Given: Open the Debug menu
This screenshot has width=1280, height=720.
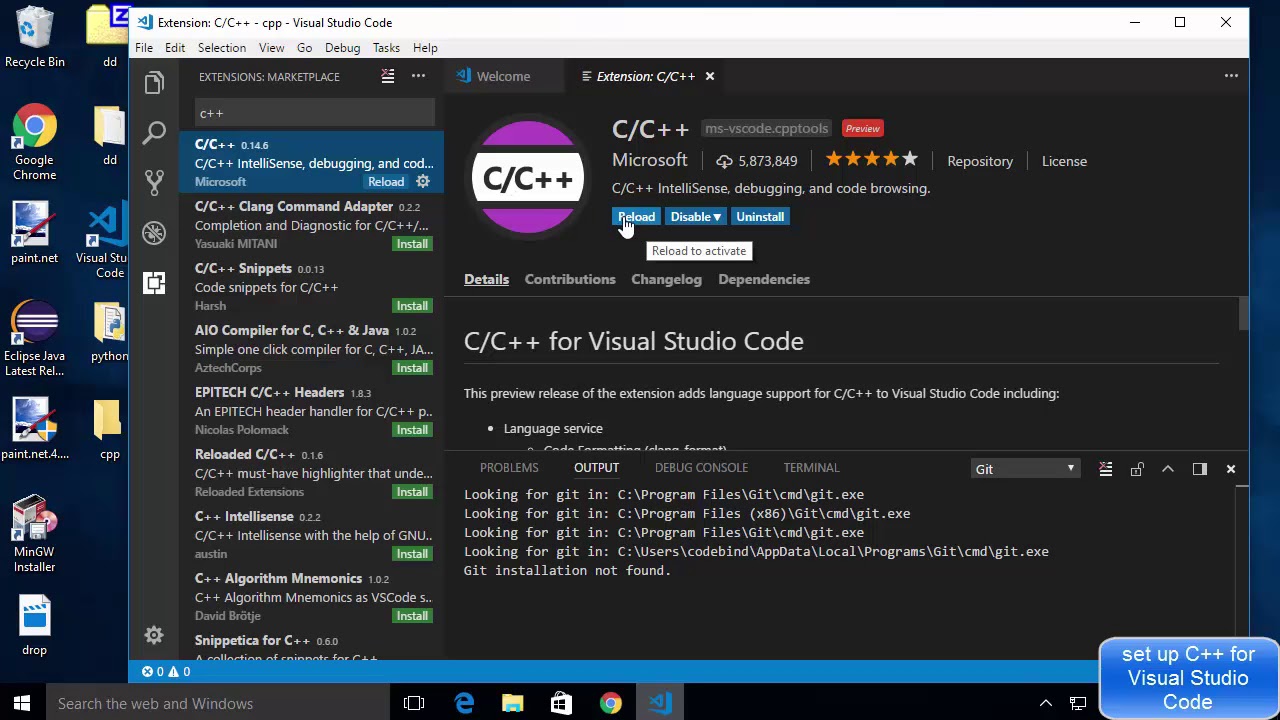Looking at the screenshot, I should click(x=342, y=48).
